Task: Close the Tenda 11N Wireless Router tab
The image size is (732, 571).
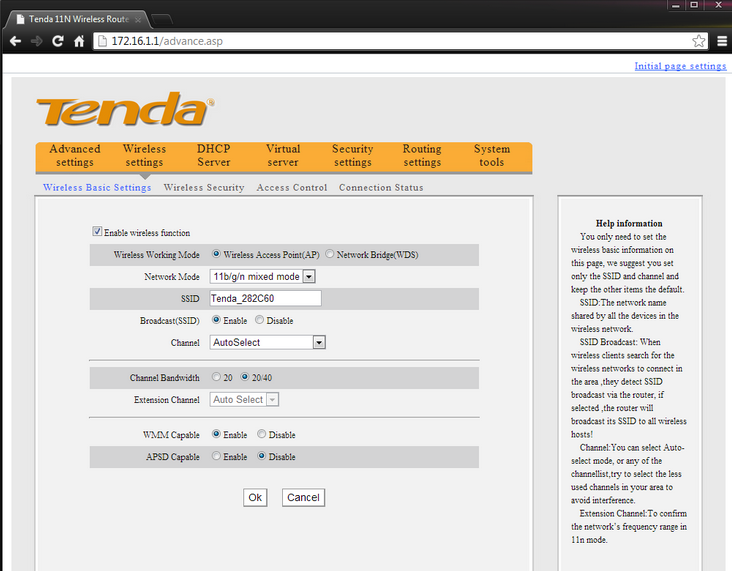Action: tap(138, 20)
